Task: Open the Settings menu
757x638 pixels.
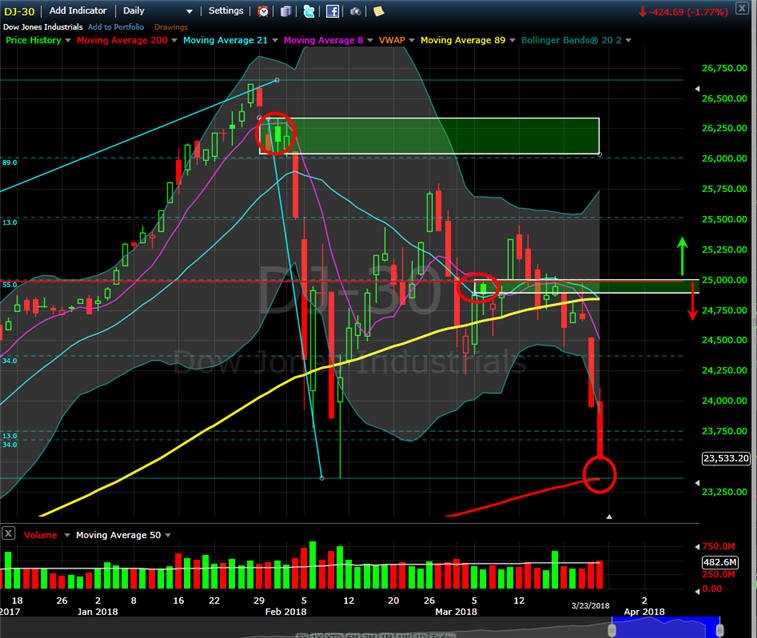Action: coord(226,11)
